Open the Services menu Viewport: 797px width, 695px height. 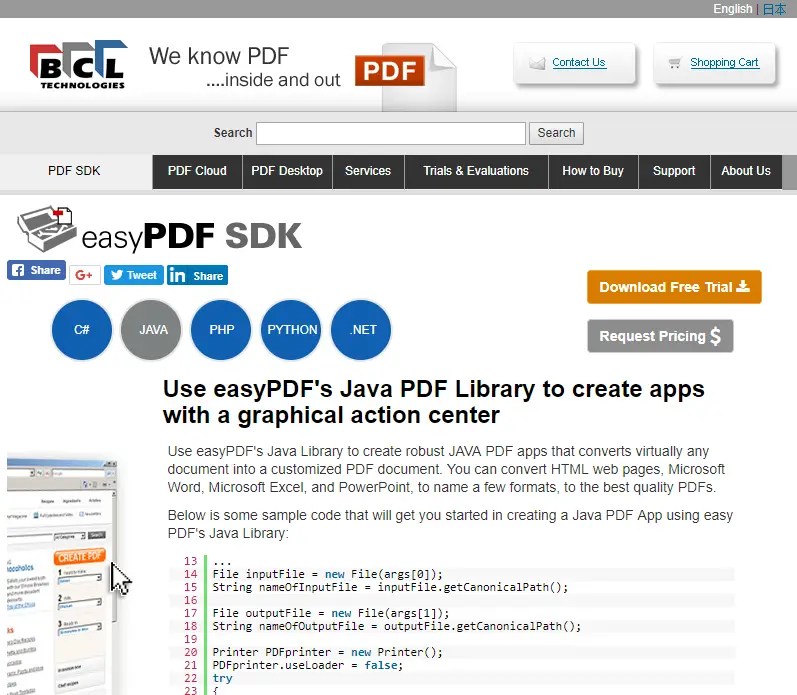pyautogui.click(x=368, y=171)
